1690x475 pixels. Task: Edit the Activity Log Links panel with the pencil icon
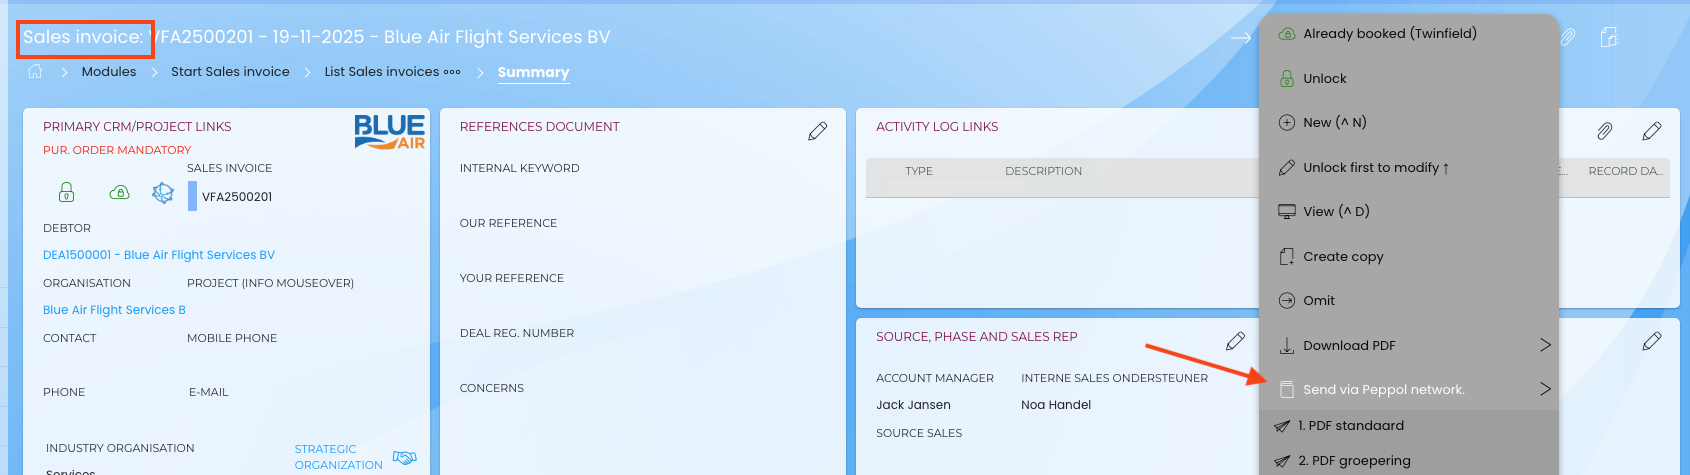click(1652, 131)
